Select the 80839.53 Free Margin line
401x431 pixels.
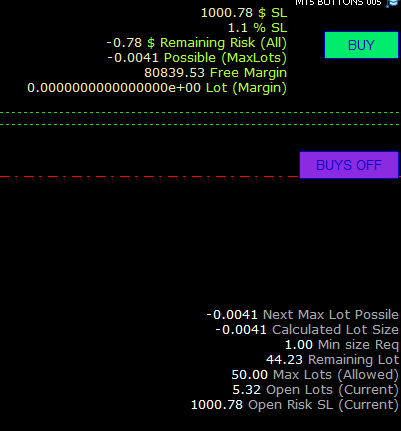tap(215, 73)
